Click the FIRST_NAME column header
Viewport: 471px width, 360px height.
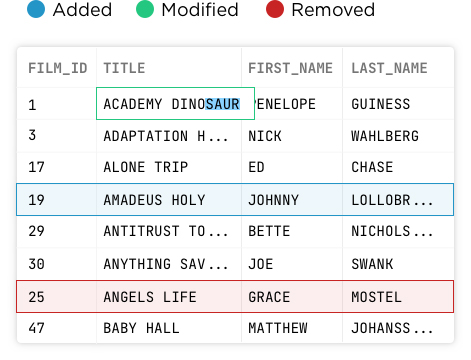pos(290,68)
